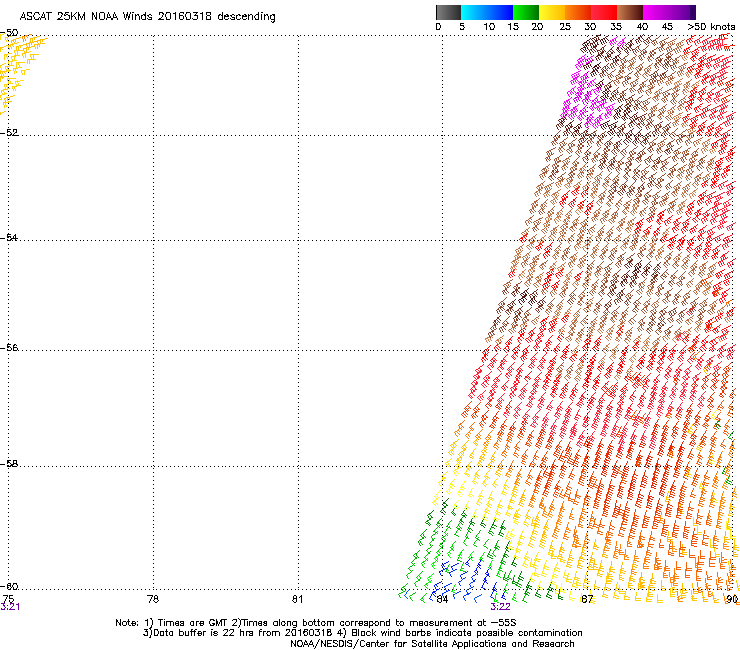740x650 pixels.
Task: Click latitude label '-50'
Action: click(x=10, y=33)
